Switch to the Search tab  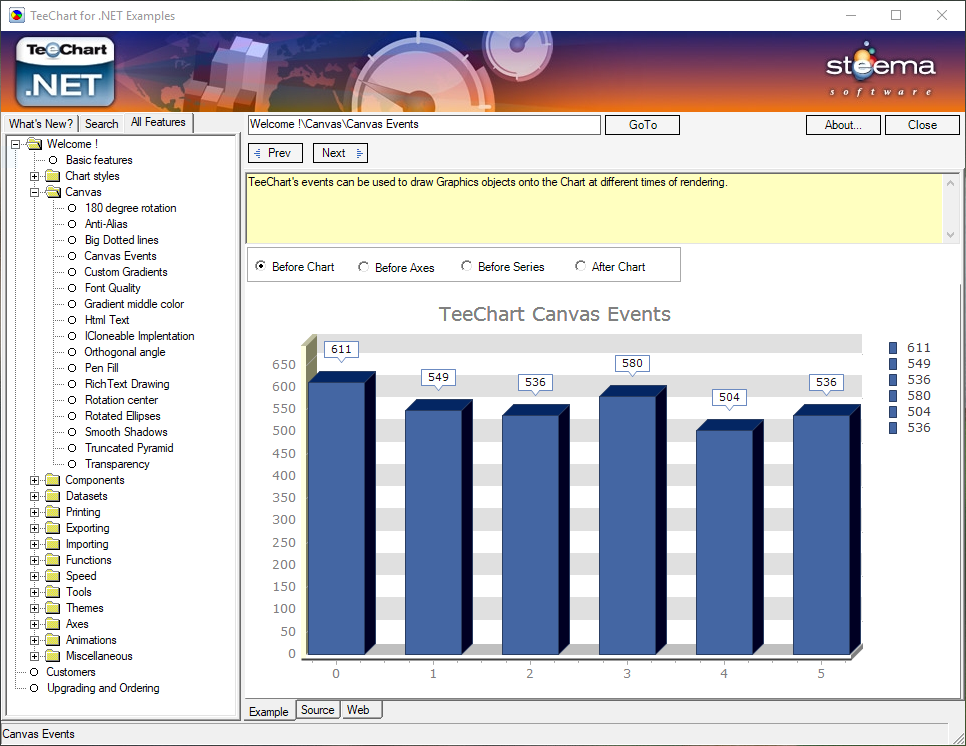coord(101,124)
